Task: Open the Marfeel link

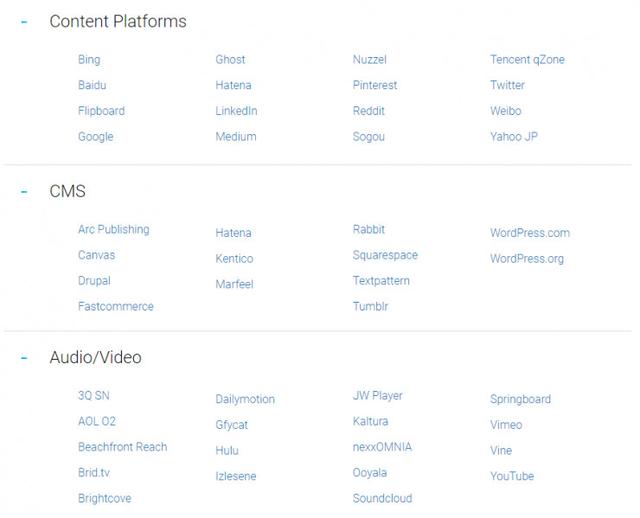Action: (234, 285)
